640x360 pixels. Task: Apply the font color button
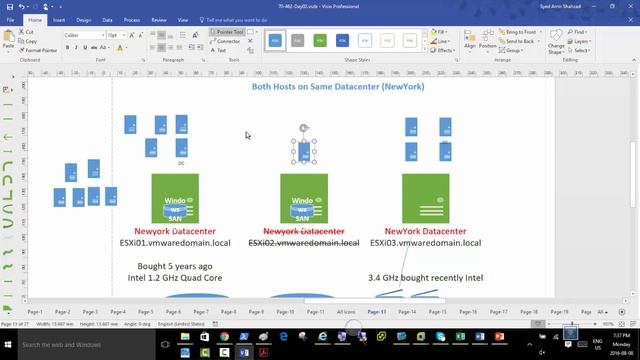(x=120, y=48)
